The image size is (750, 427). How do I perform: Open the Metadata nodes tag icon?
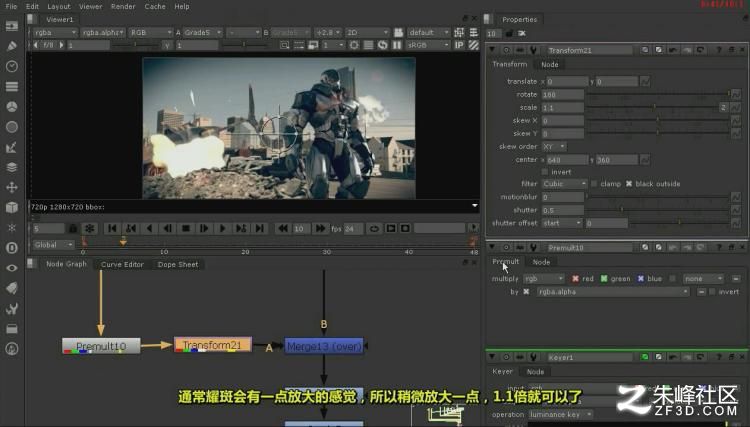pos(12,288)
